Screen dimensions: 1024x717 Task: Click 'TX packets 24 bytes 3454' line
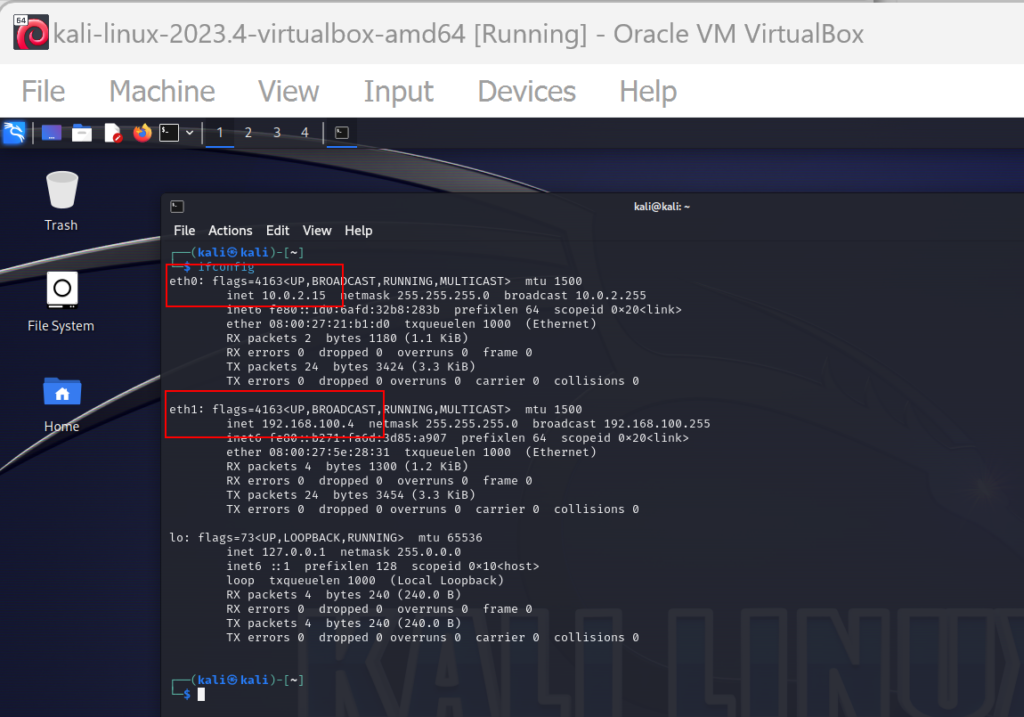click(x=351, y=495)
